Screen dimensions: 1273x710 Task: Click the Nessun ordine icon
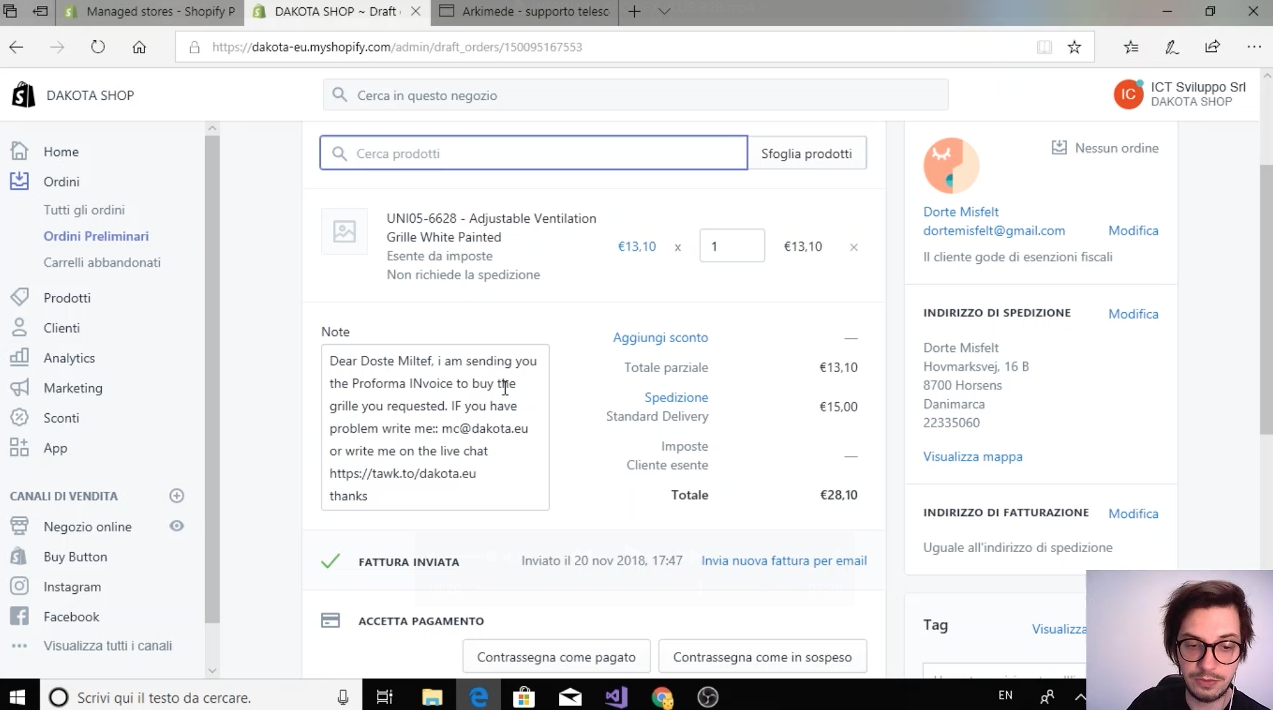1059,148
